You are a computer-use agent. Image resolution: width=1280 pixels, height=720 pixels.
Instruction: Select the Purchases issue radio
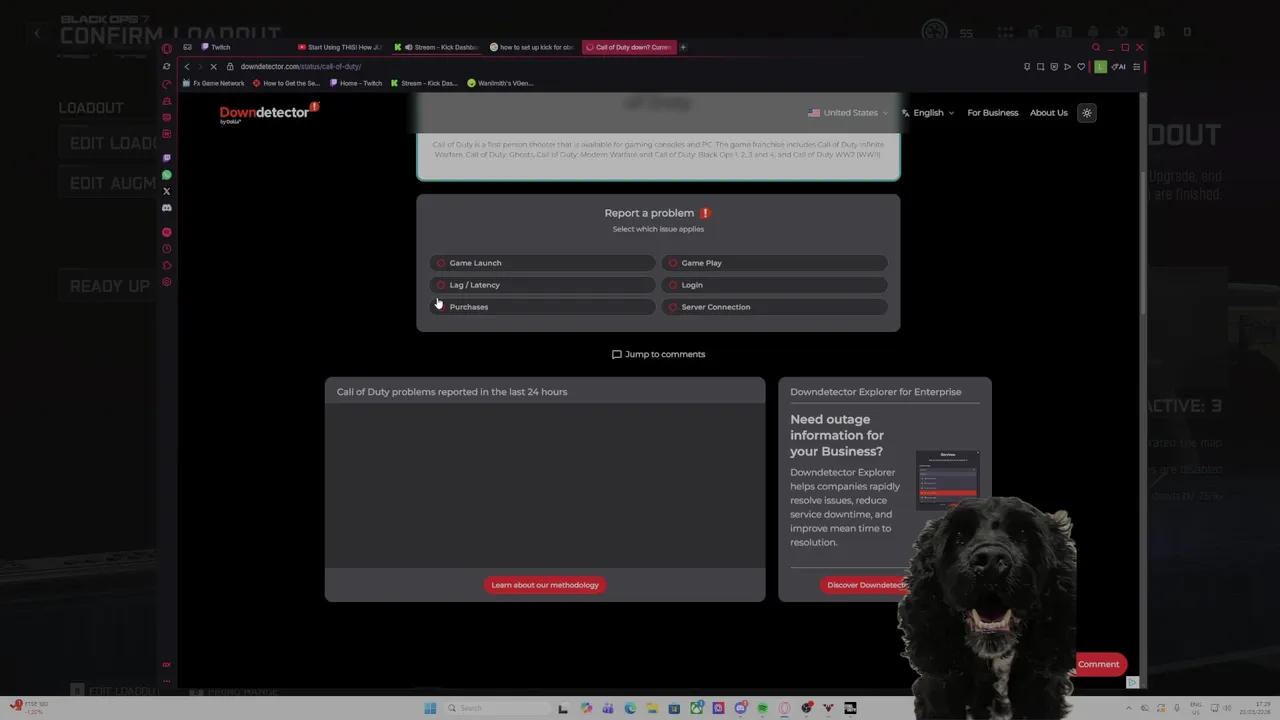(441, 307)
